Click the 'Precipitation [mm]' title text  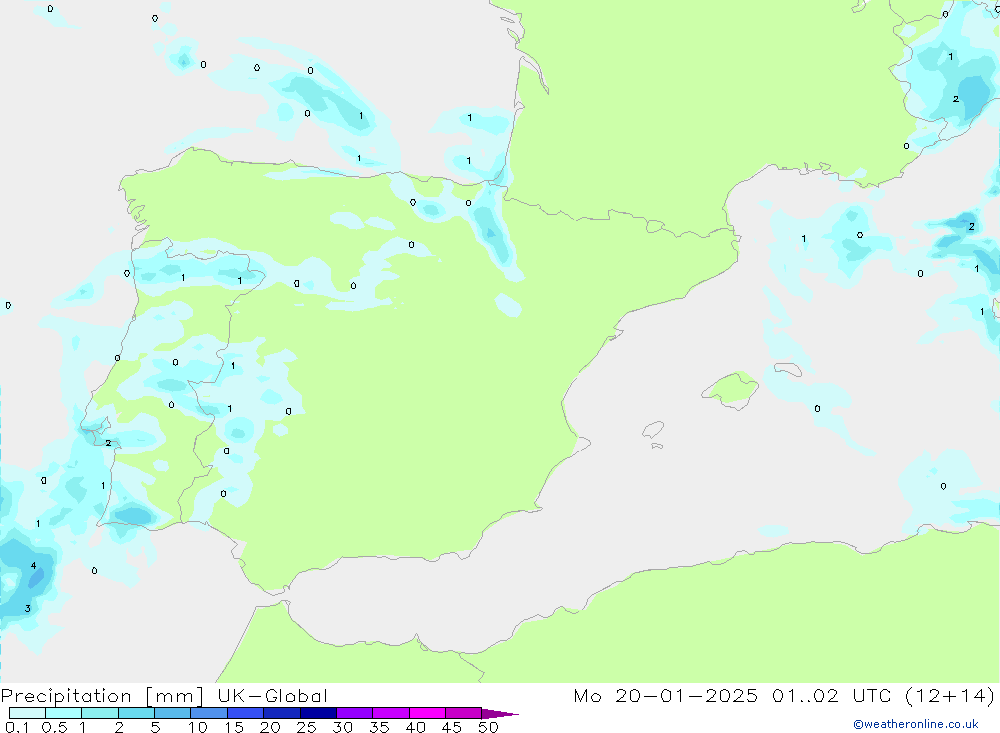pos(102,696)
